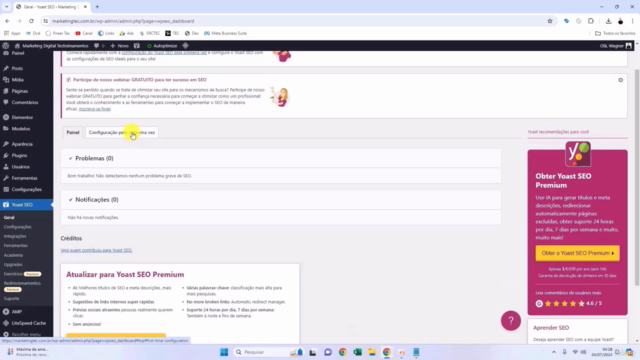Collapse the menu with Recolher menu
640x360 pixels.
tap(25, 334)
